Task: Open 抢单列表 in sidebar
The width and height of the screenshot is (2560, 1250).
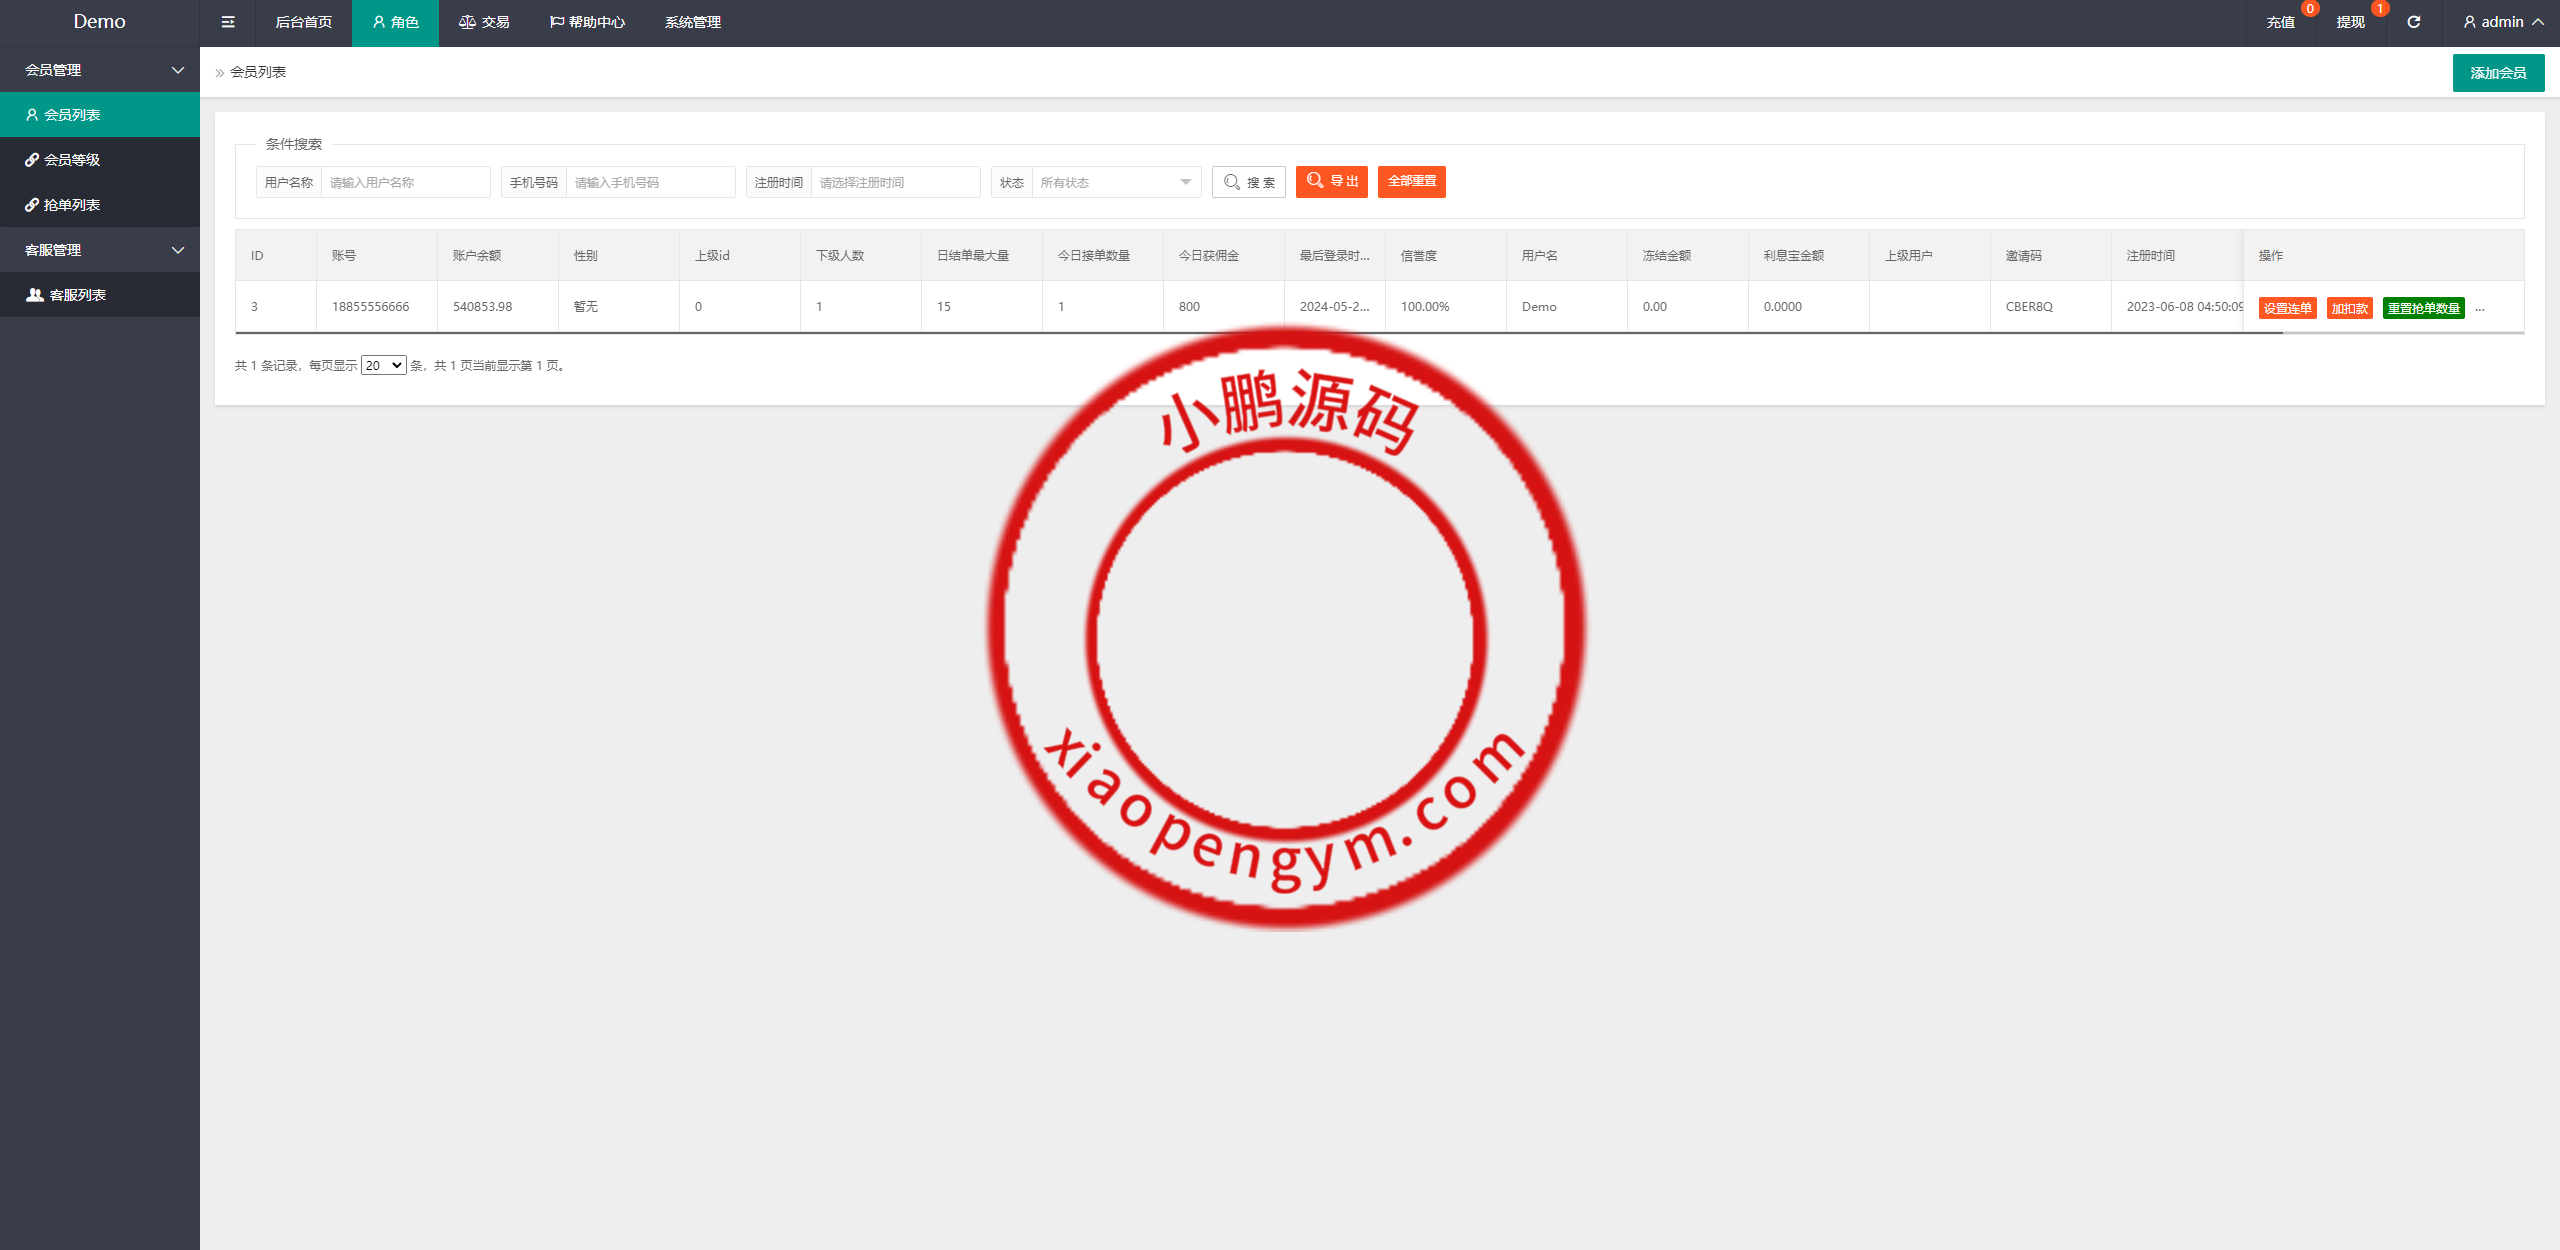Action: 72,205
